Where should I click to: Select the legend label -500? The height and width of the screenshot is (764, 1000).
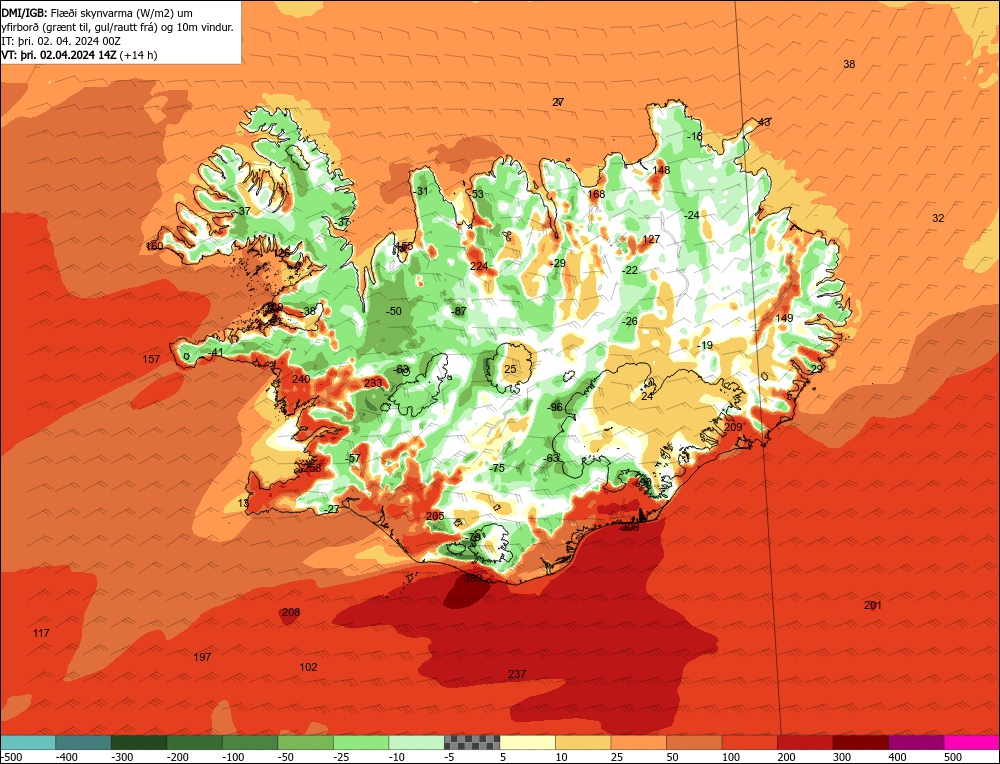coord(11,757)
